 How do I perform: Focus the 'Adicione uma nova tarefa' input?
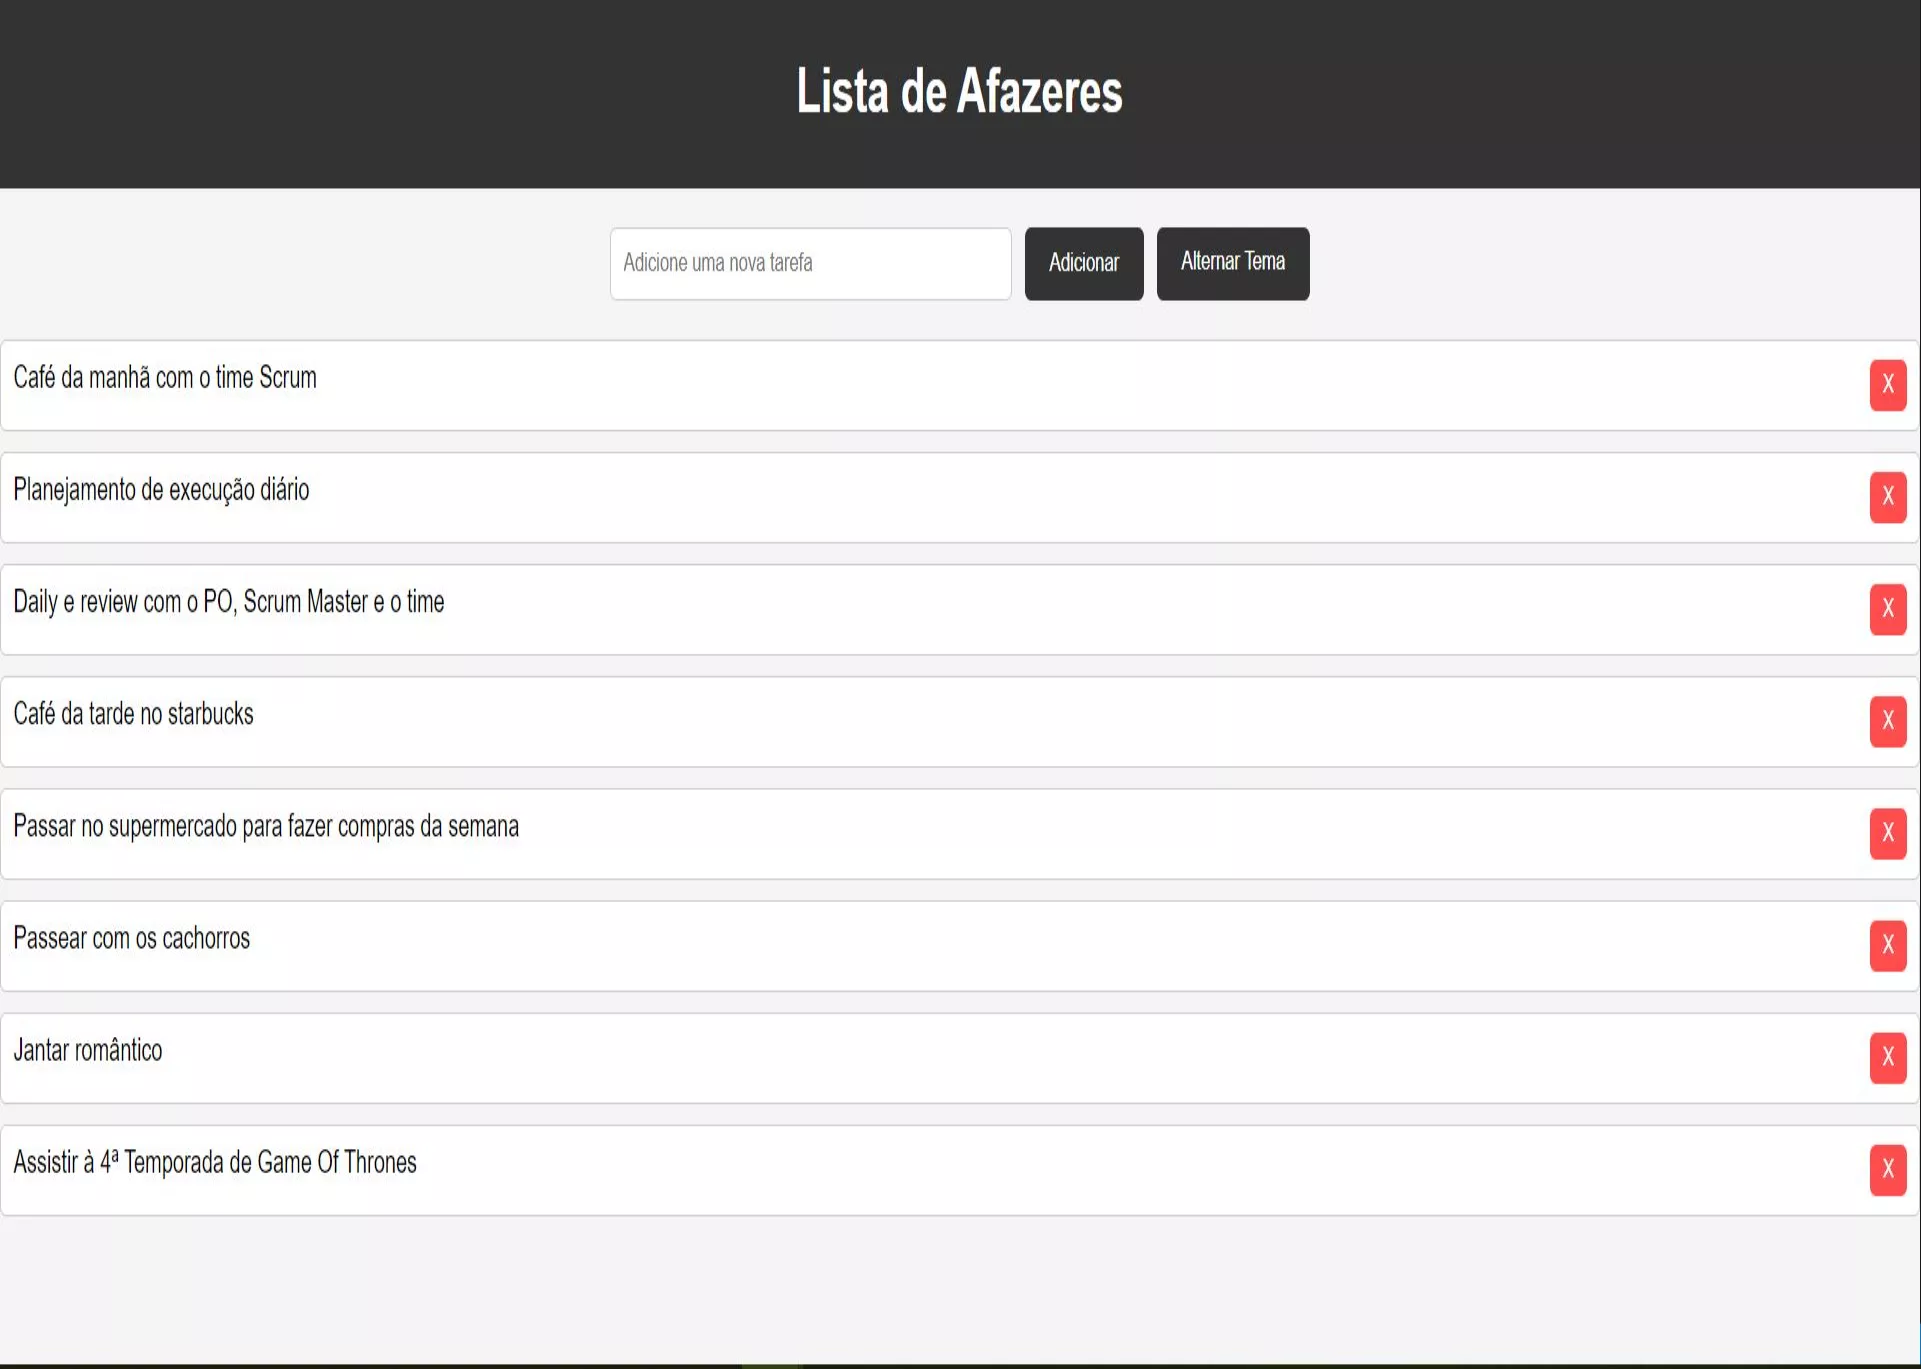click(x=811, y=263)
